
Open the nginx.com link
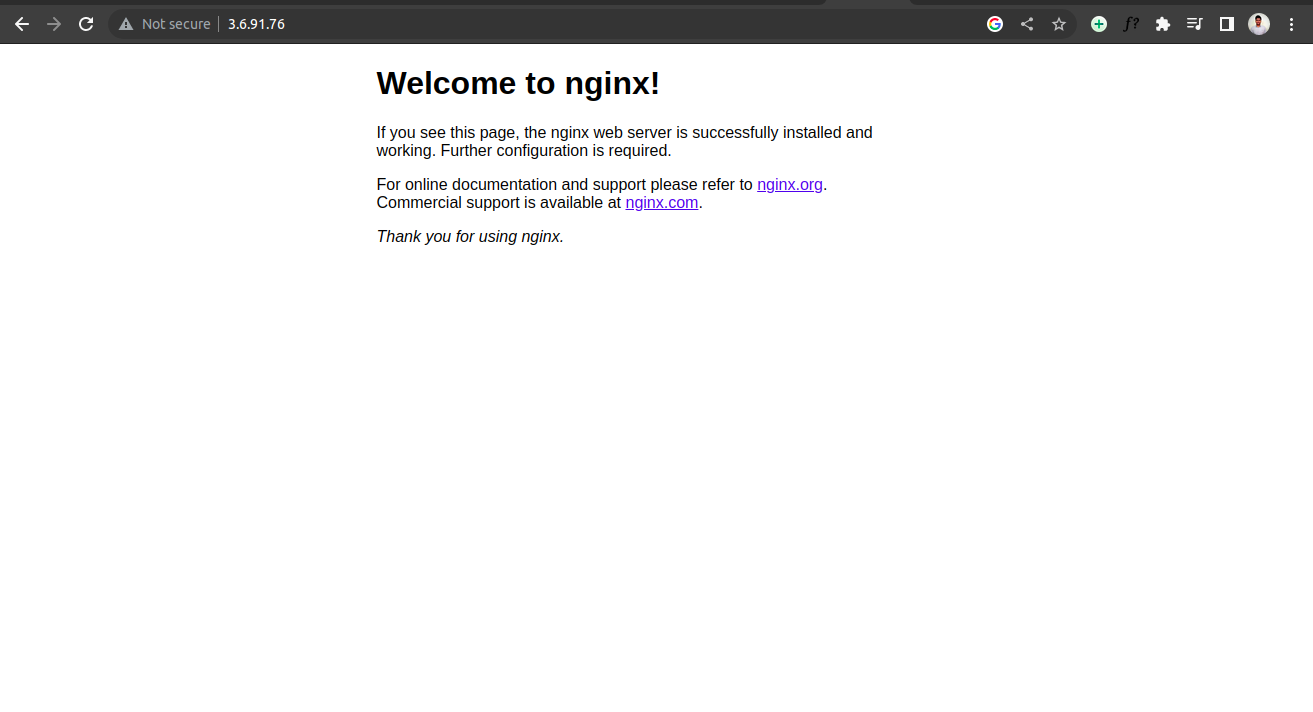coord(662,203)
